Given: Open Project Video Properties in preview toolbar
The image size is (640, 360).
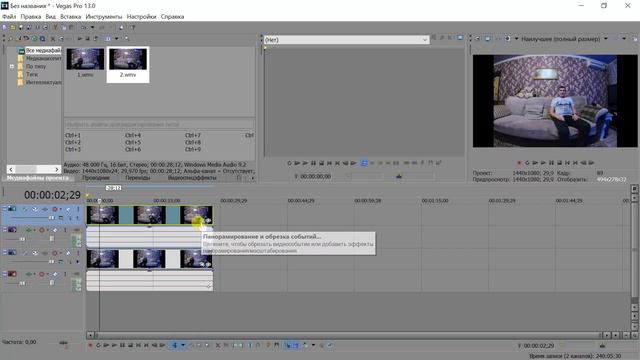Looking at the screenshot, I should pos(477,39).
